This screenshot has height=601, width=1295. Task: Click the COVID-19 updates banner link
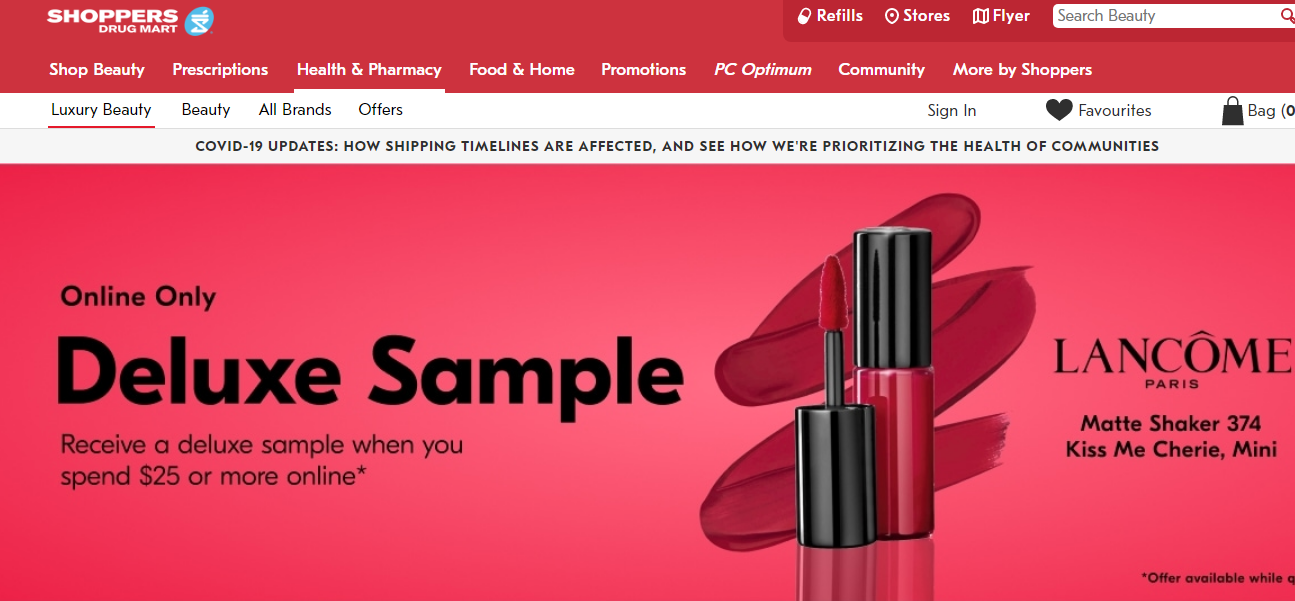(677, 146)
